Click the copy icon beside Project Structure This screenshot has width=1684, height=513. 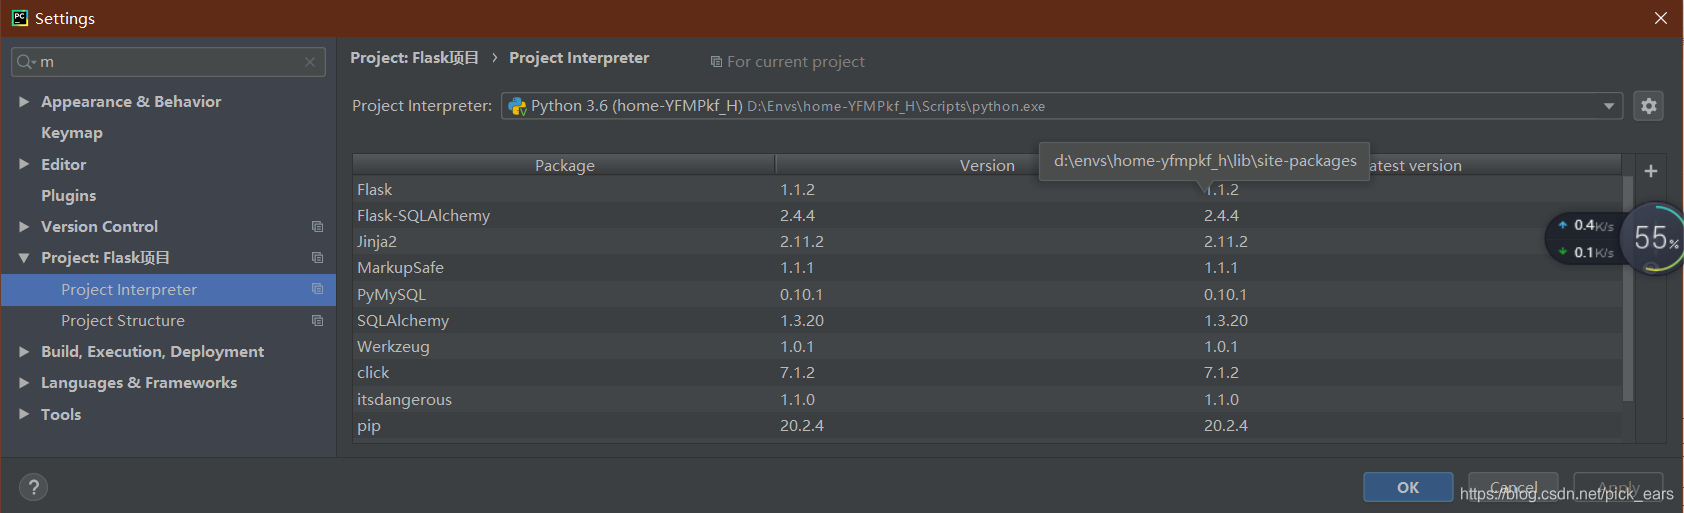317,321
